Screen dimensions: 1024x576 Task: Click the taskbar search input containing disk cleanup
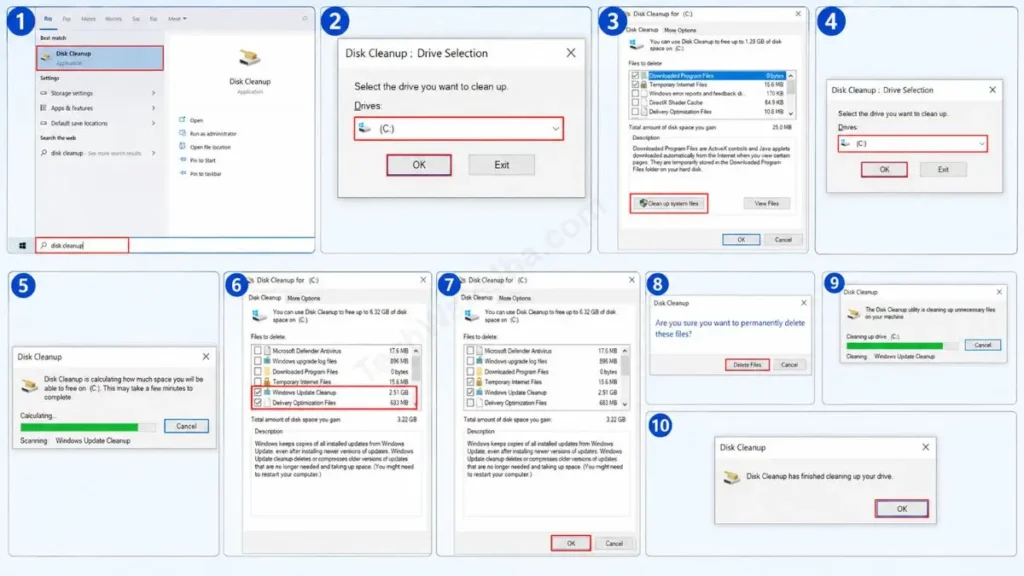coord(82,246)
